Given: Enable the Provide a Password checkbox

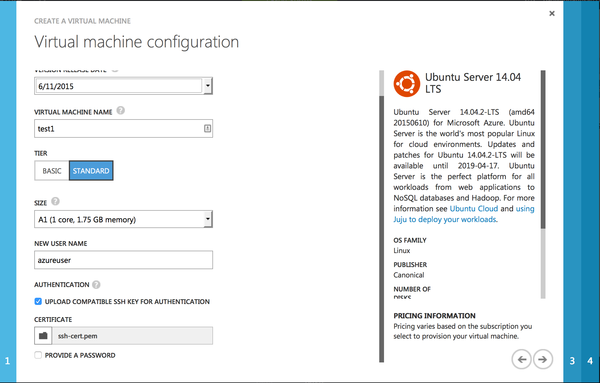Looking at the screenshot, I should [38, 355].
